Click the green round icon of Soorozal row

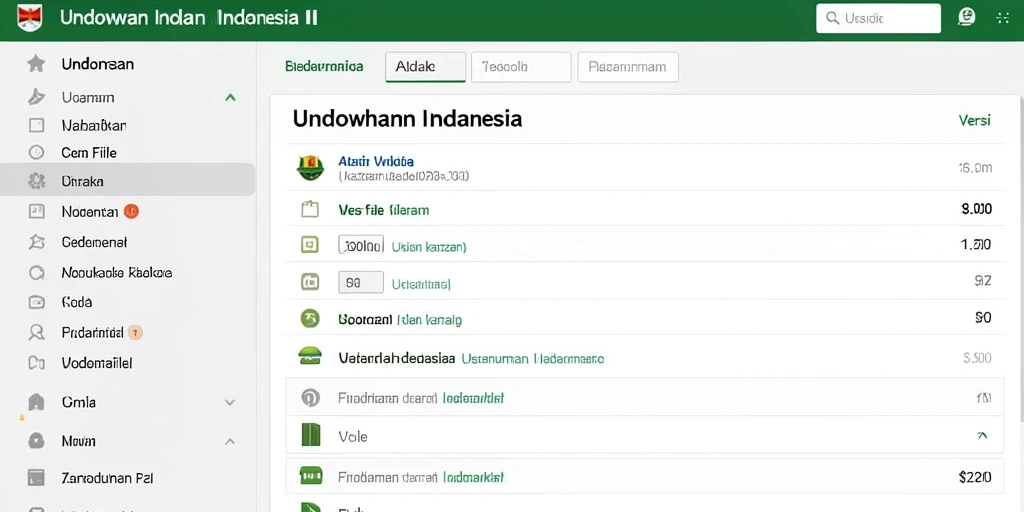click(x=310, y=318)
